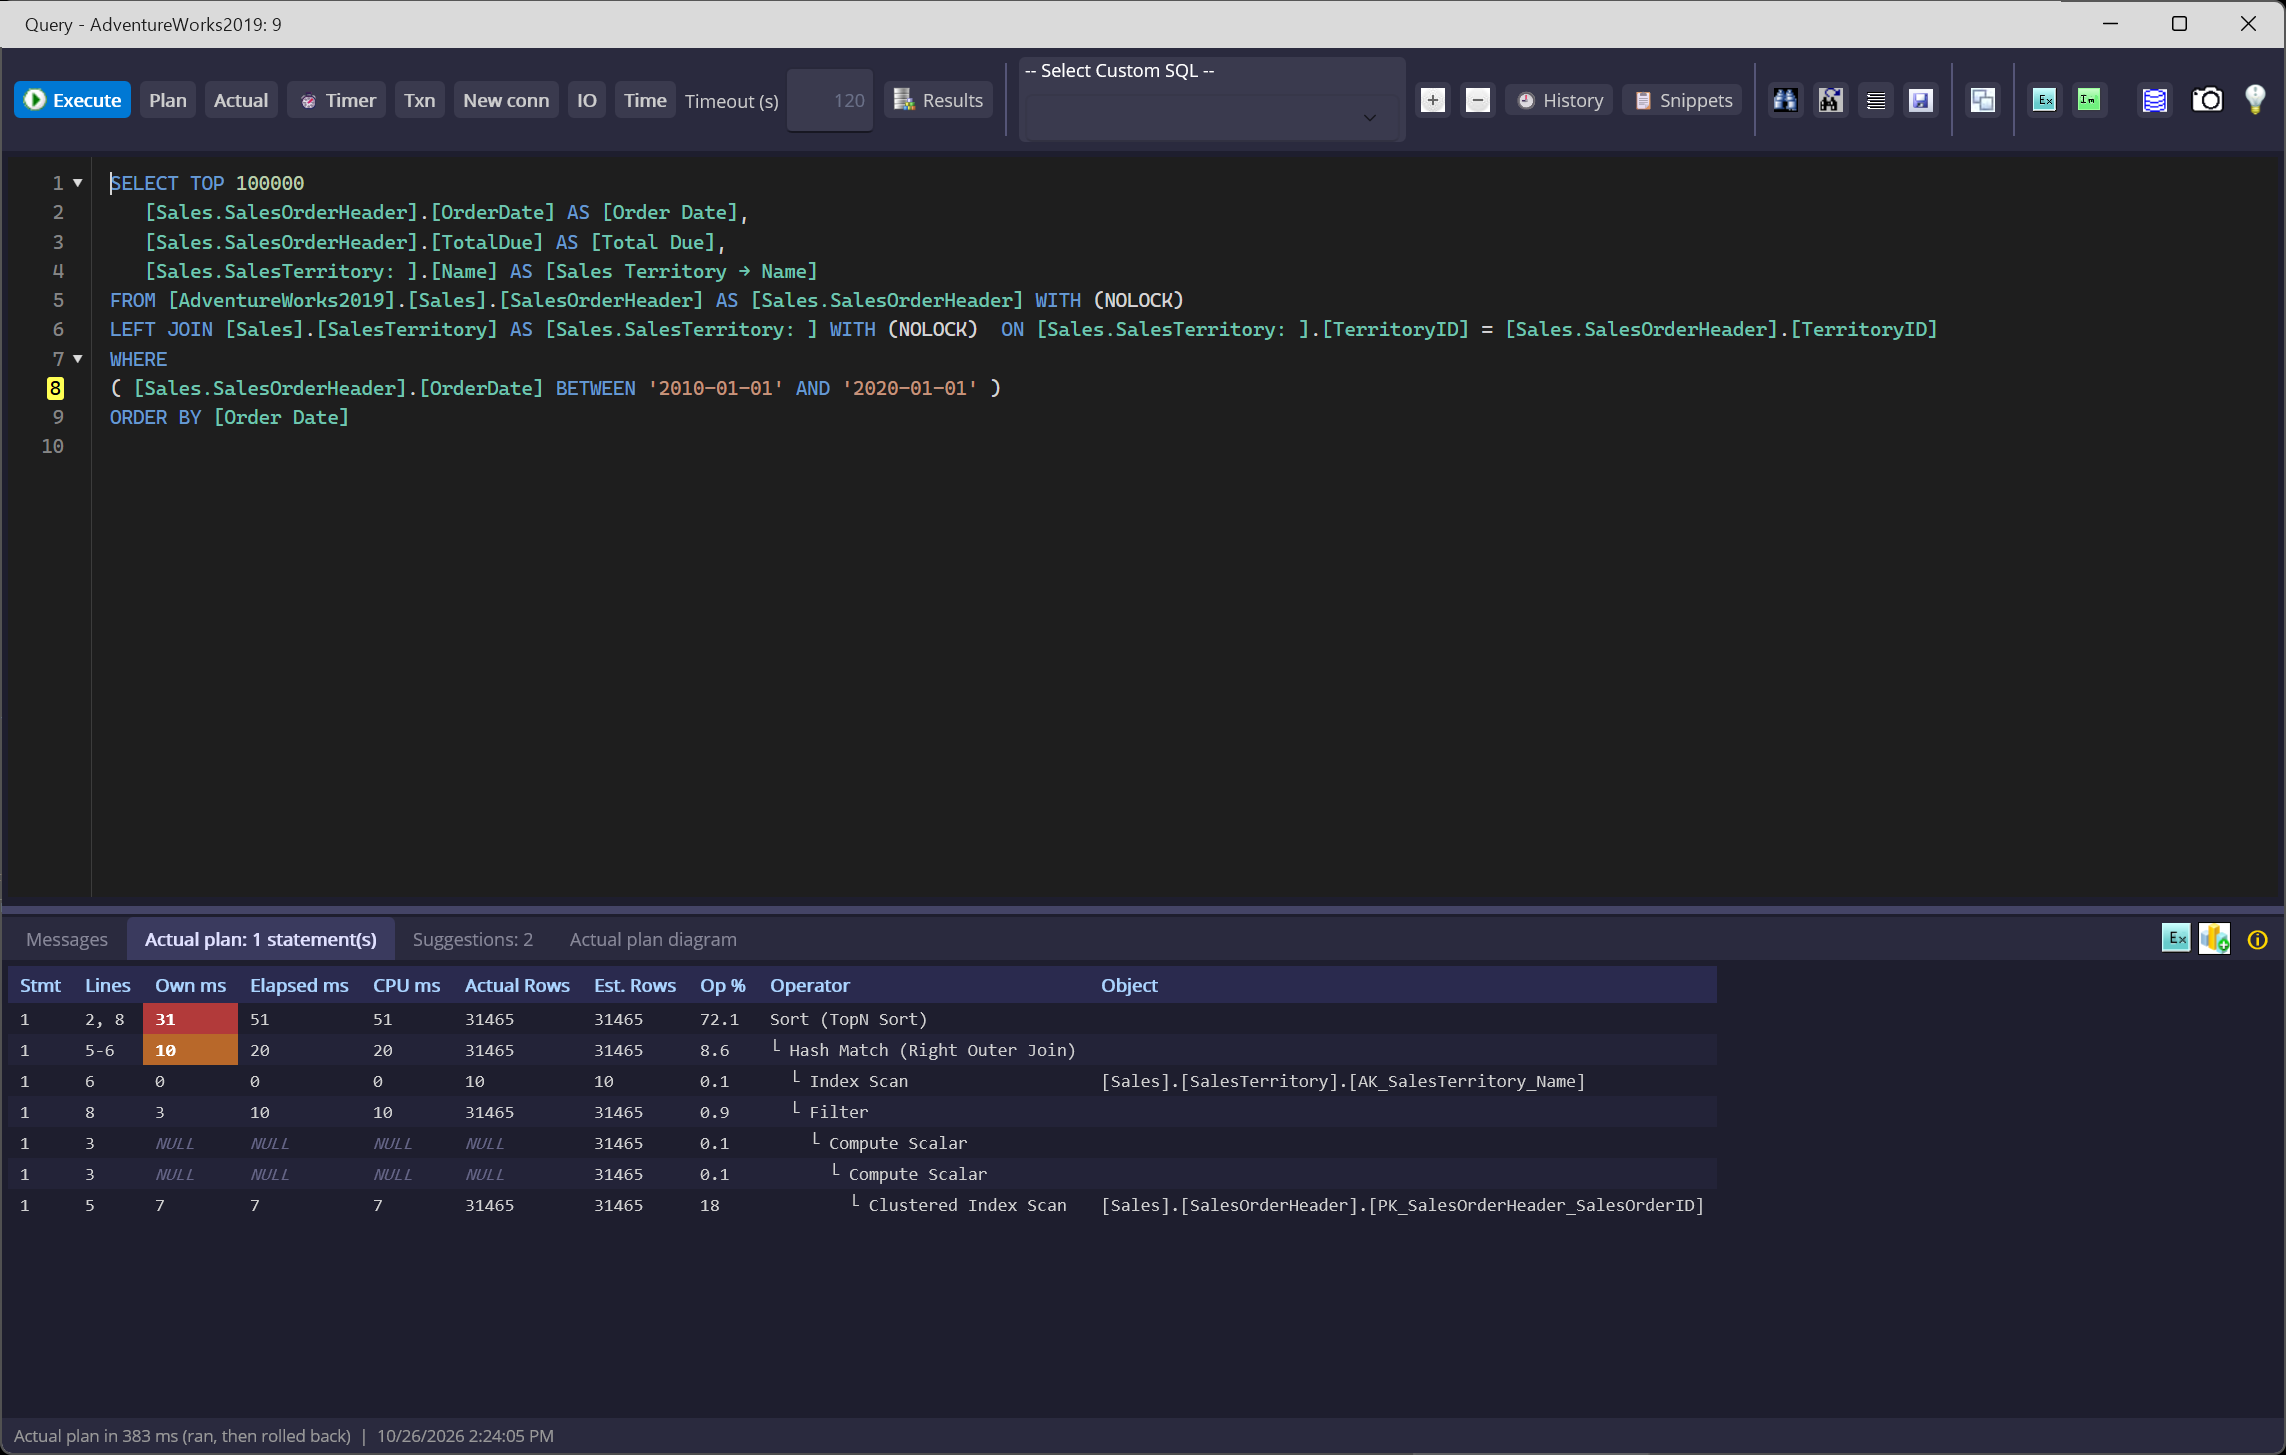Click the Op % column header
This screenshot has height=1455, width=2286.
pyautogui.click(x=723, y=985)
